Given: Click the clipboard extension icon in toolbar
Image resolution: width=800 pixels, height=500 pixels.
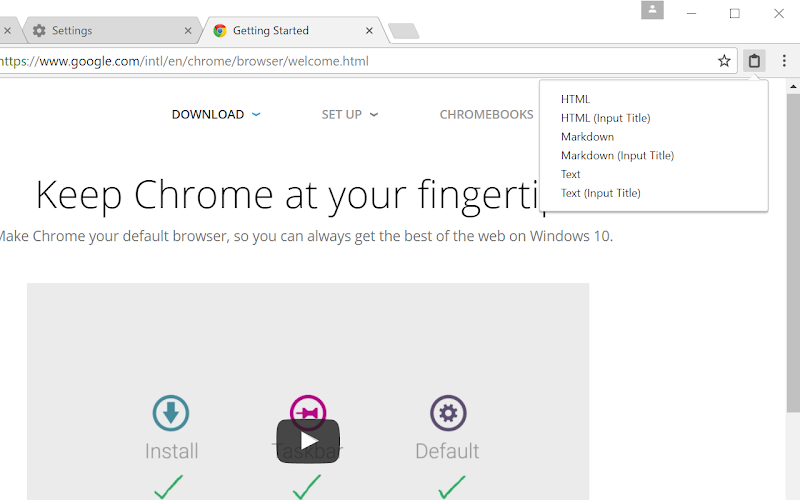Looking at the screenshot, I should 754,61.
